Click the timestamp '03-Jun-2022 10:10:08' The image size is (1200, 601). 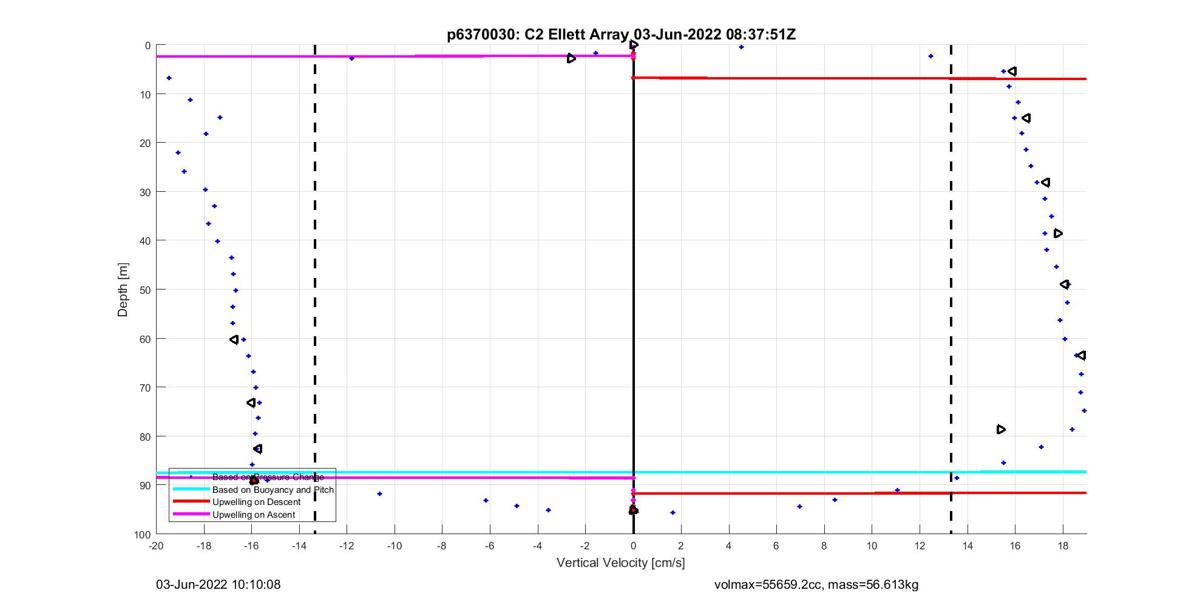tap(217, 583)
